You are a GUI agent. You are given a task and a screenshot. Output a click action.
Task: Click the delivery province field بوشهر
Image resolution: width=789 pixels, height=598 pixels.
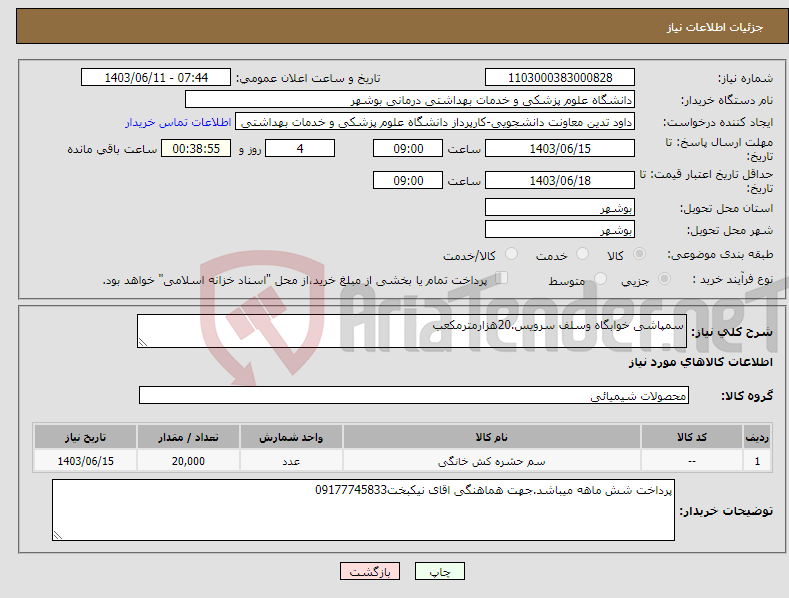coord(560,207)
